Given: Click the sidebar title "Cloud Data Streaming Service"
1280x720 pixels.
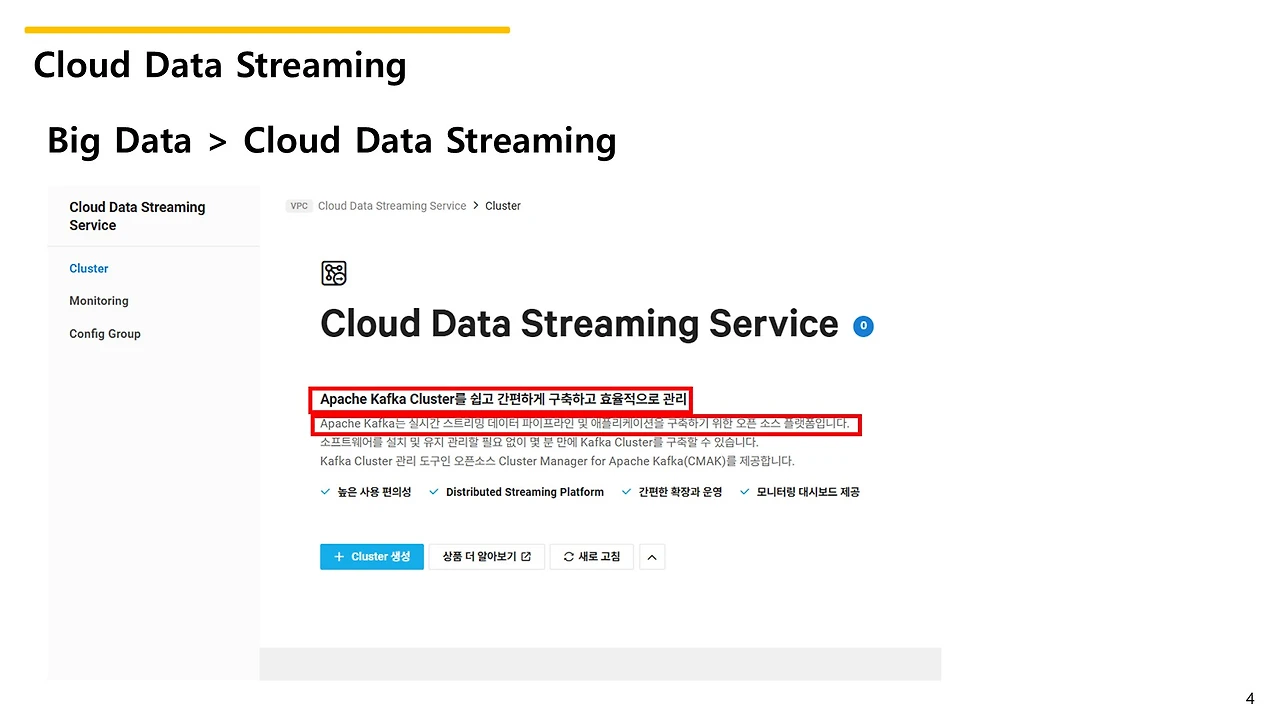Looking at the screenshot, I should tap(137, 216).
